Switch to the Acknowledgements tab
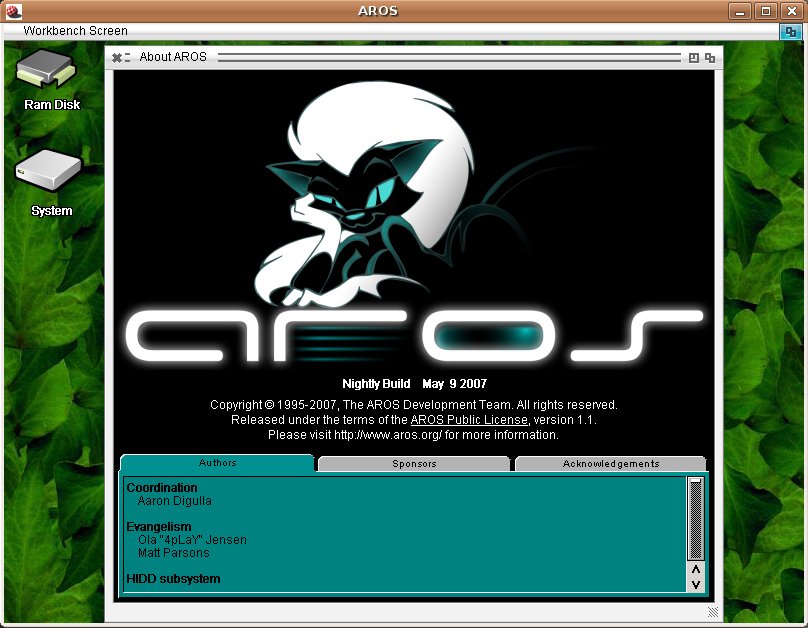The width and height of the screenshot is (808, 628). click(610, 464)
